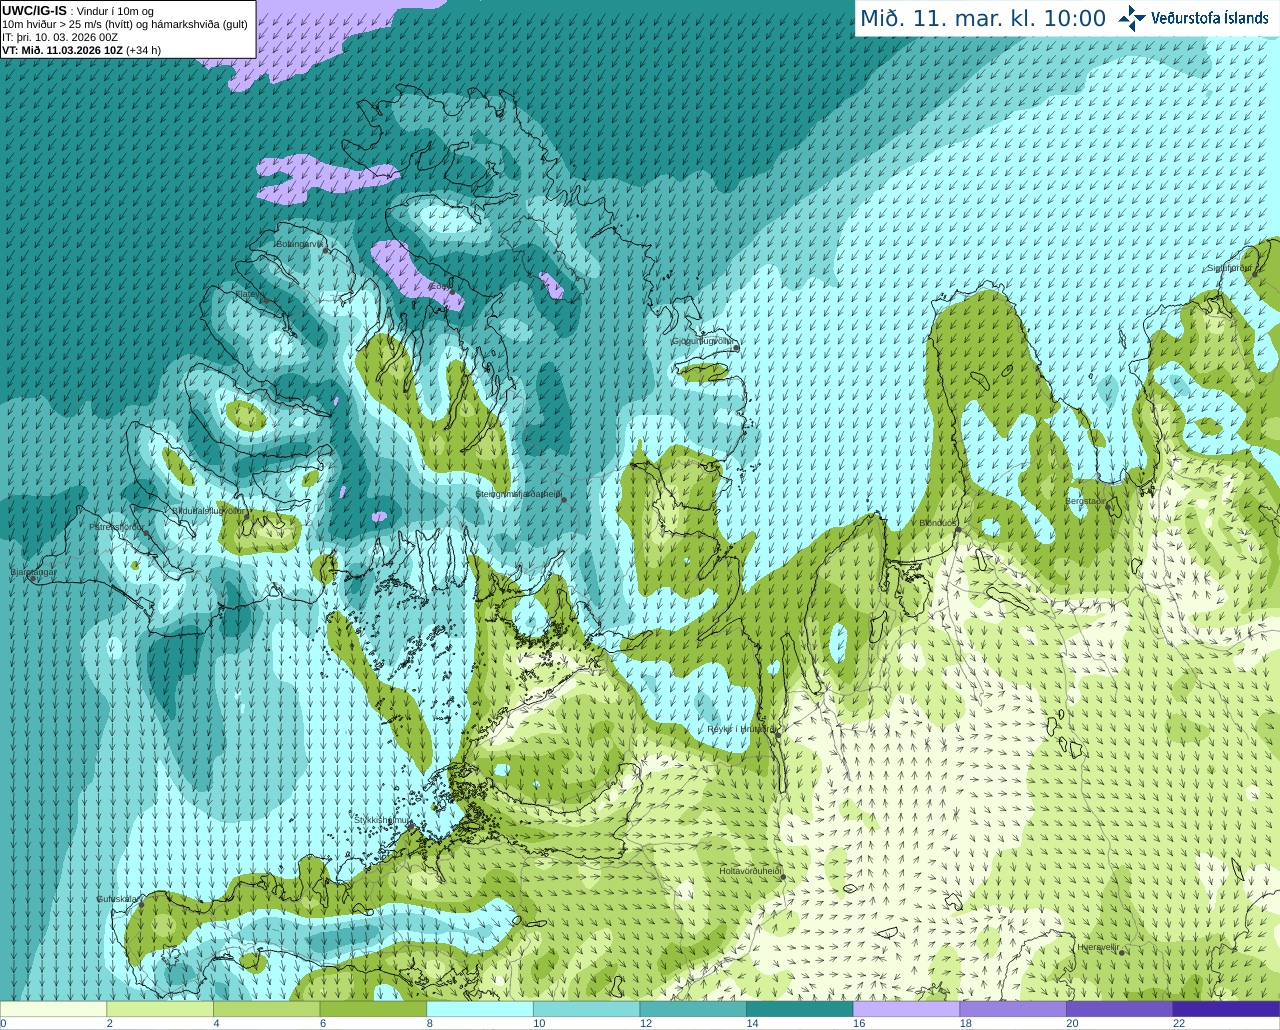Viewport: 1280px width, 1030px height.
Task: Click the IT initial time line in legend box
Action: click(60, 37)
